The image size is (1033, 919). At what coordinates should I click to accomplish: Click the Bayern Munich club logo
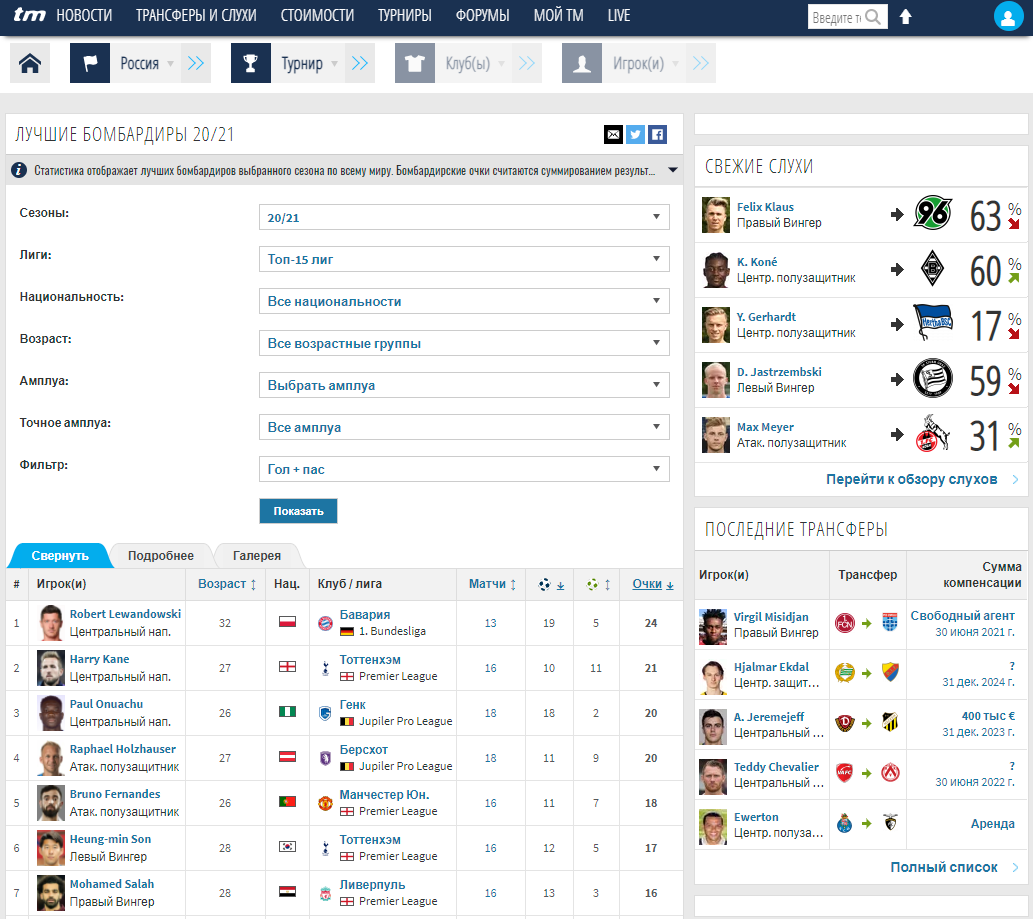coord(325,623)
